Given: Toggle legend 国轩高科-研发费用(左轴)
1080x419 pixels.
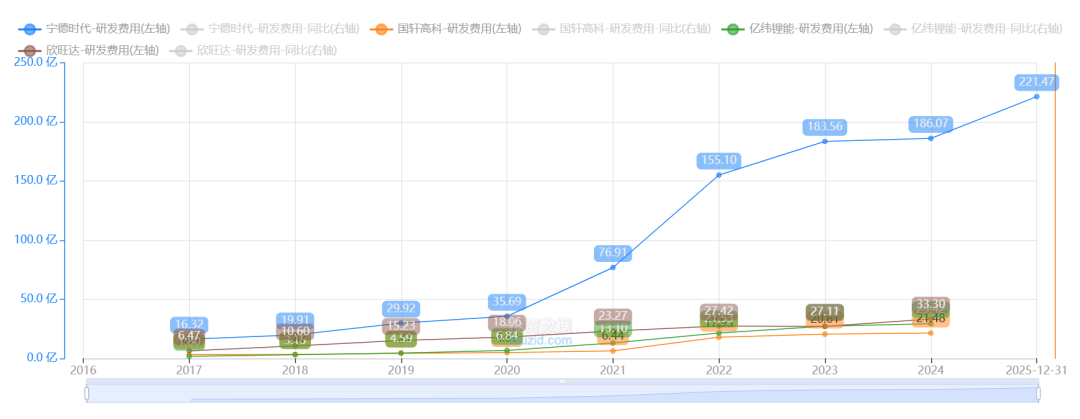Looking at the screenshot, I should pyautogui.click(x=446, y=29).
